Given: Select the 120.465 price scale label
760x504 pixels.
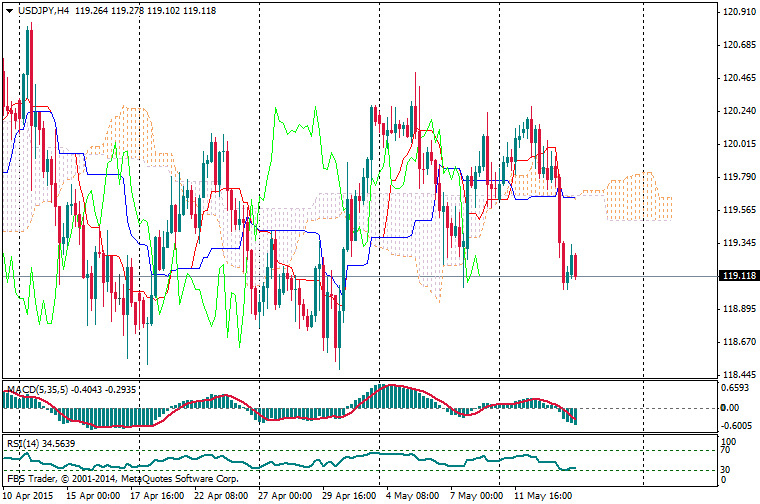Looking at the screenshot, I should click(739, 78).
